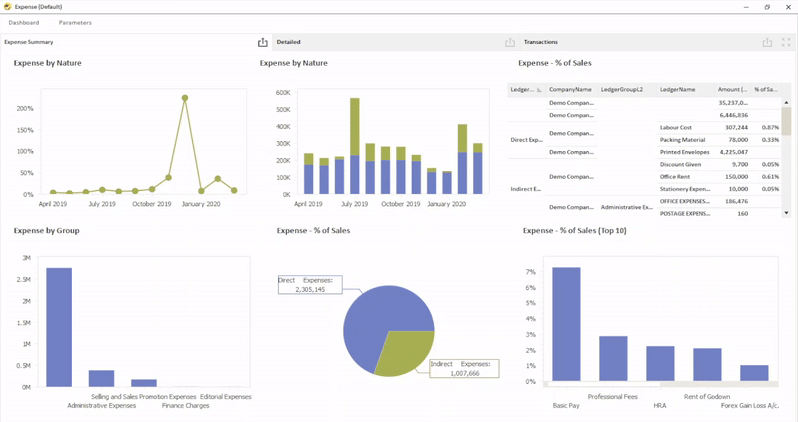Toggle fullscreen icon beside Transactions export
This screenshot has width=798, height=422.
786,42
